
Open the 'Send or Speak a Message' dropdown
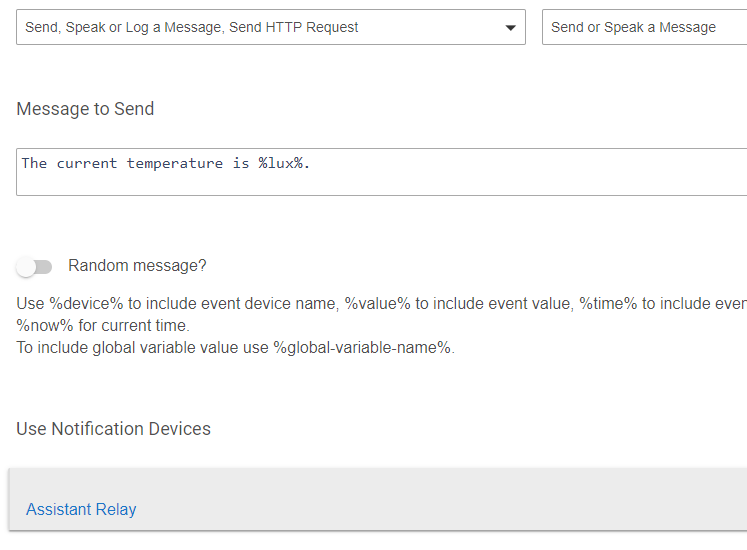click(x=645, y=27)
